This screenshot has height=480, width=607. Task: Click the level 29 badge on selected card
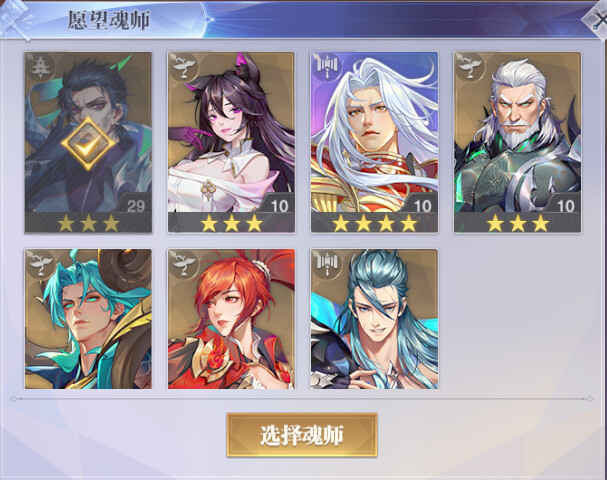coord(135,206)
